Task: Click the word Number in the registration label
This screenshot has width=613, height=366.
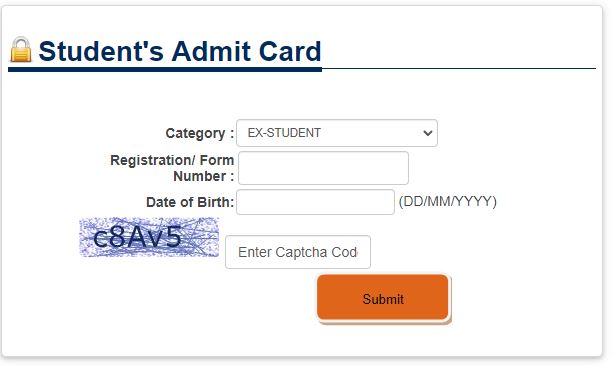Action: tap(200, 176)
